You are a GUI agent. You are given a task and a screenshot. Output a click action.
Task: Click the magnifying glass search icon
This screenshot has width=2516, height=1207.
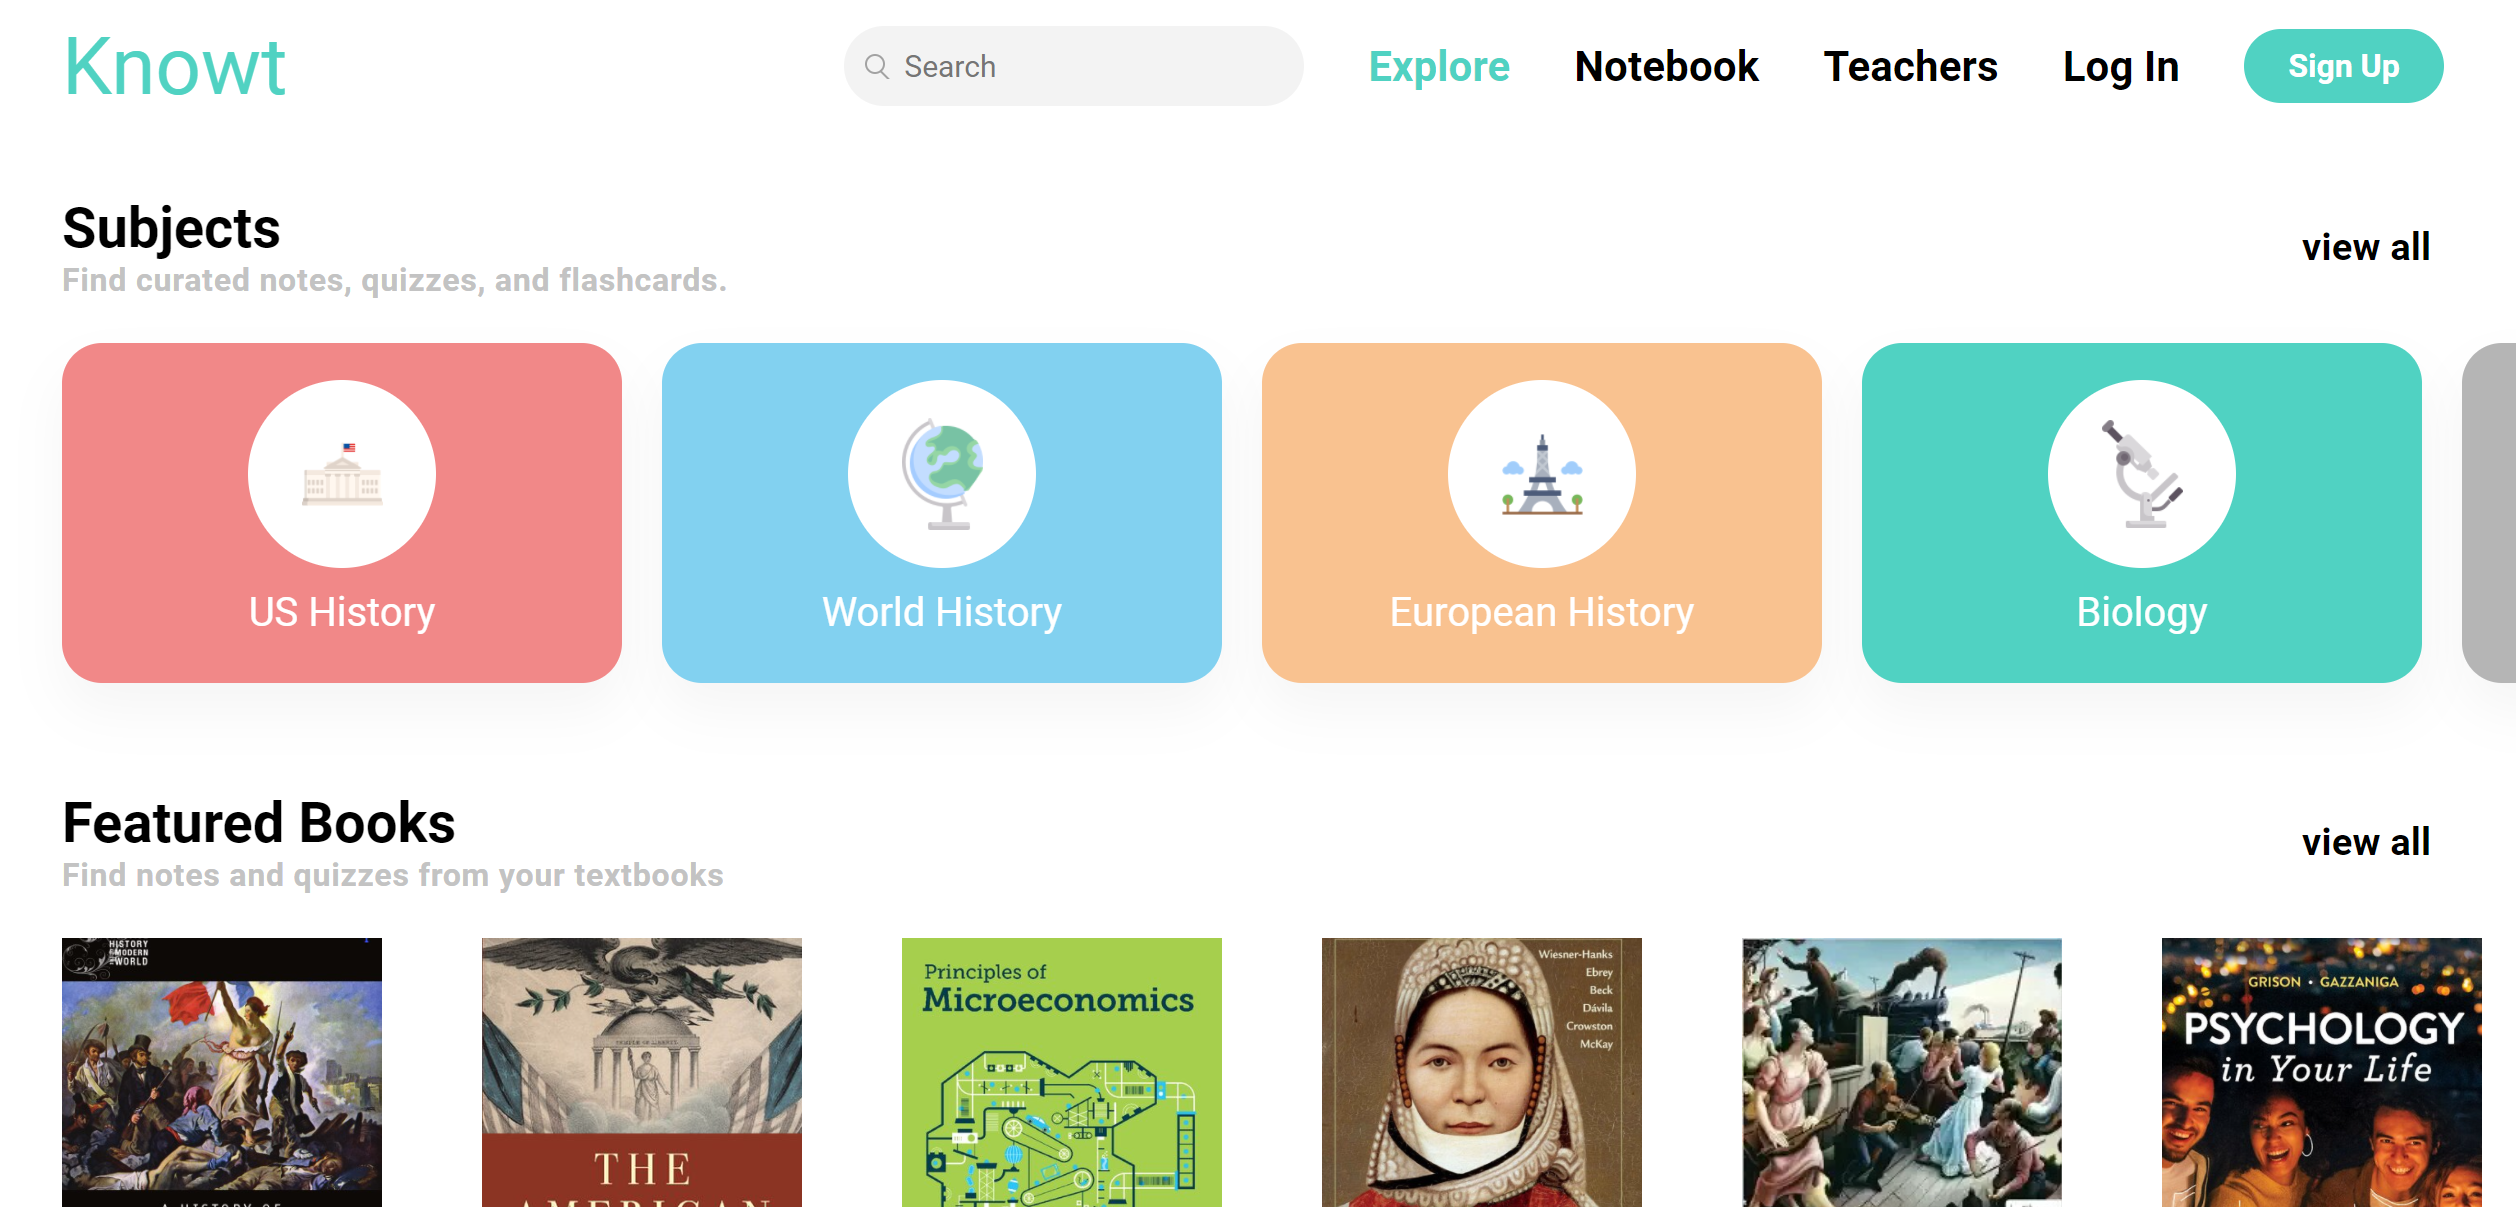tap(877, 67)
